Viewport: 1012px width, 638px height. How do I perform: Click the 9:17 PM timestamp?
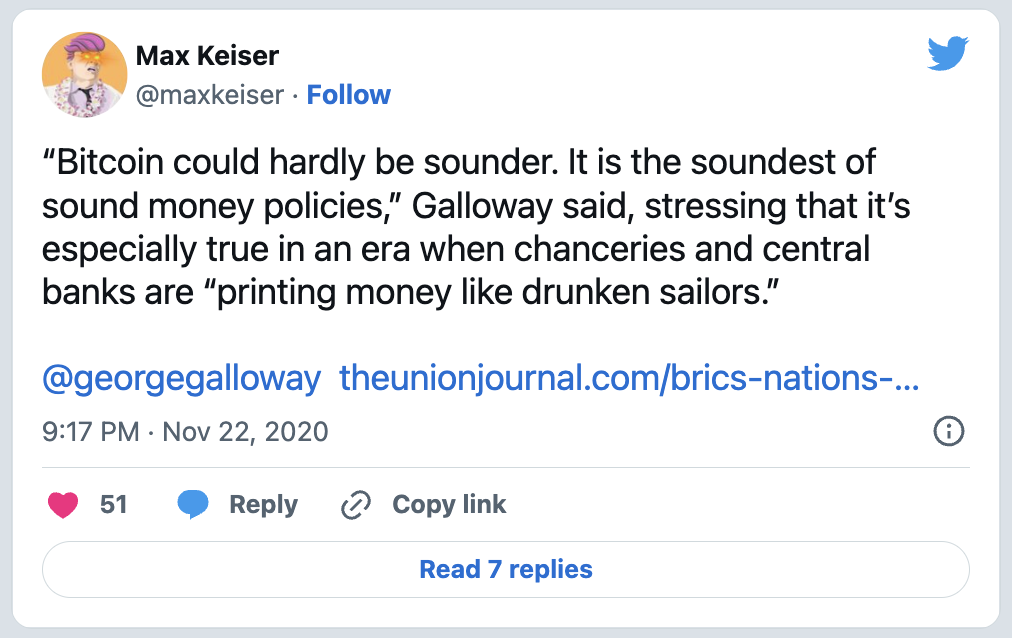[x=90, y=432]
